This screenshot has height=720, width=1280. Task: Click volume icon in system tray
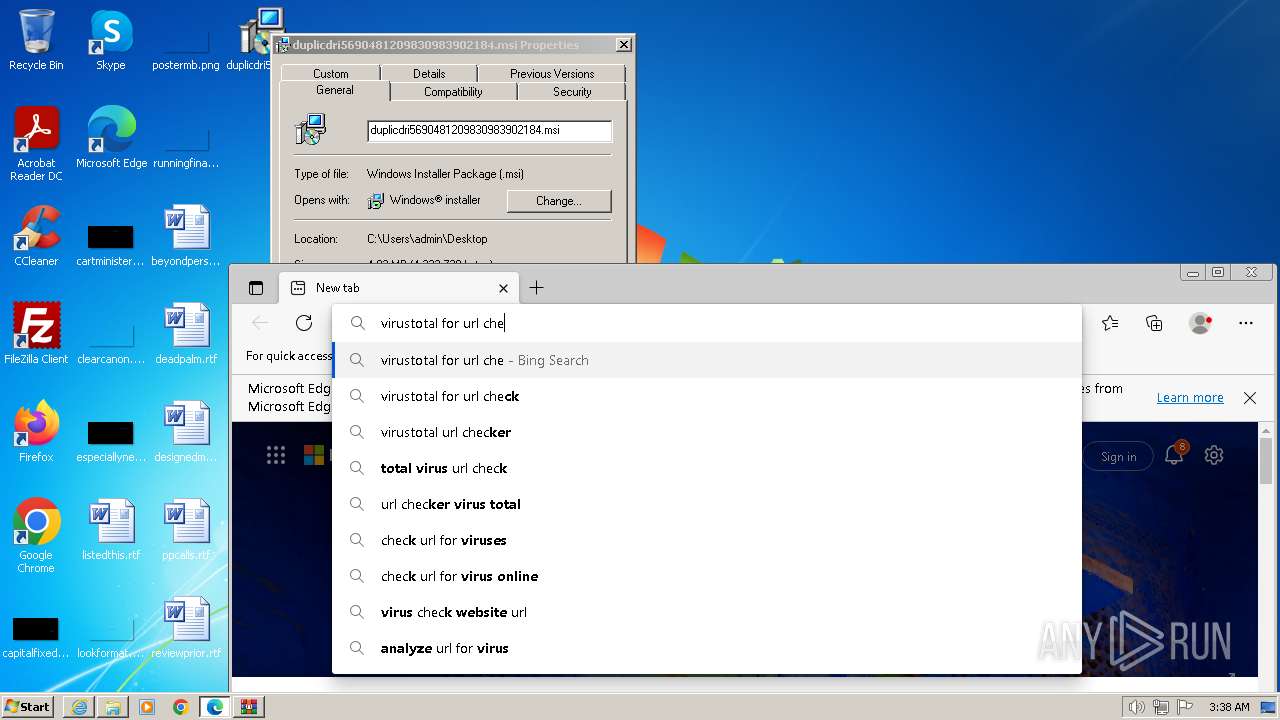(1136, 707)
